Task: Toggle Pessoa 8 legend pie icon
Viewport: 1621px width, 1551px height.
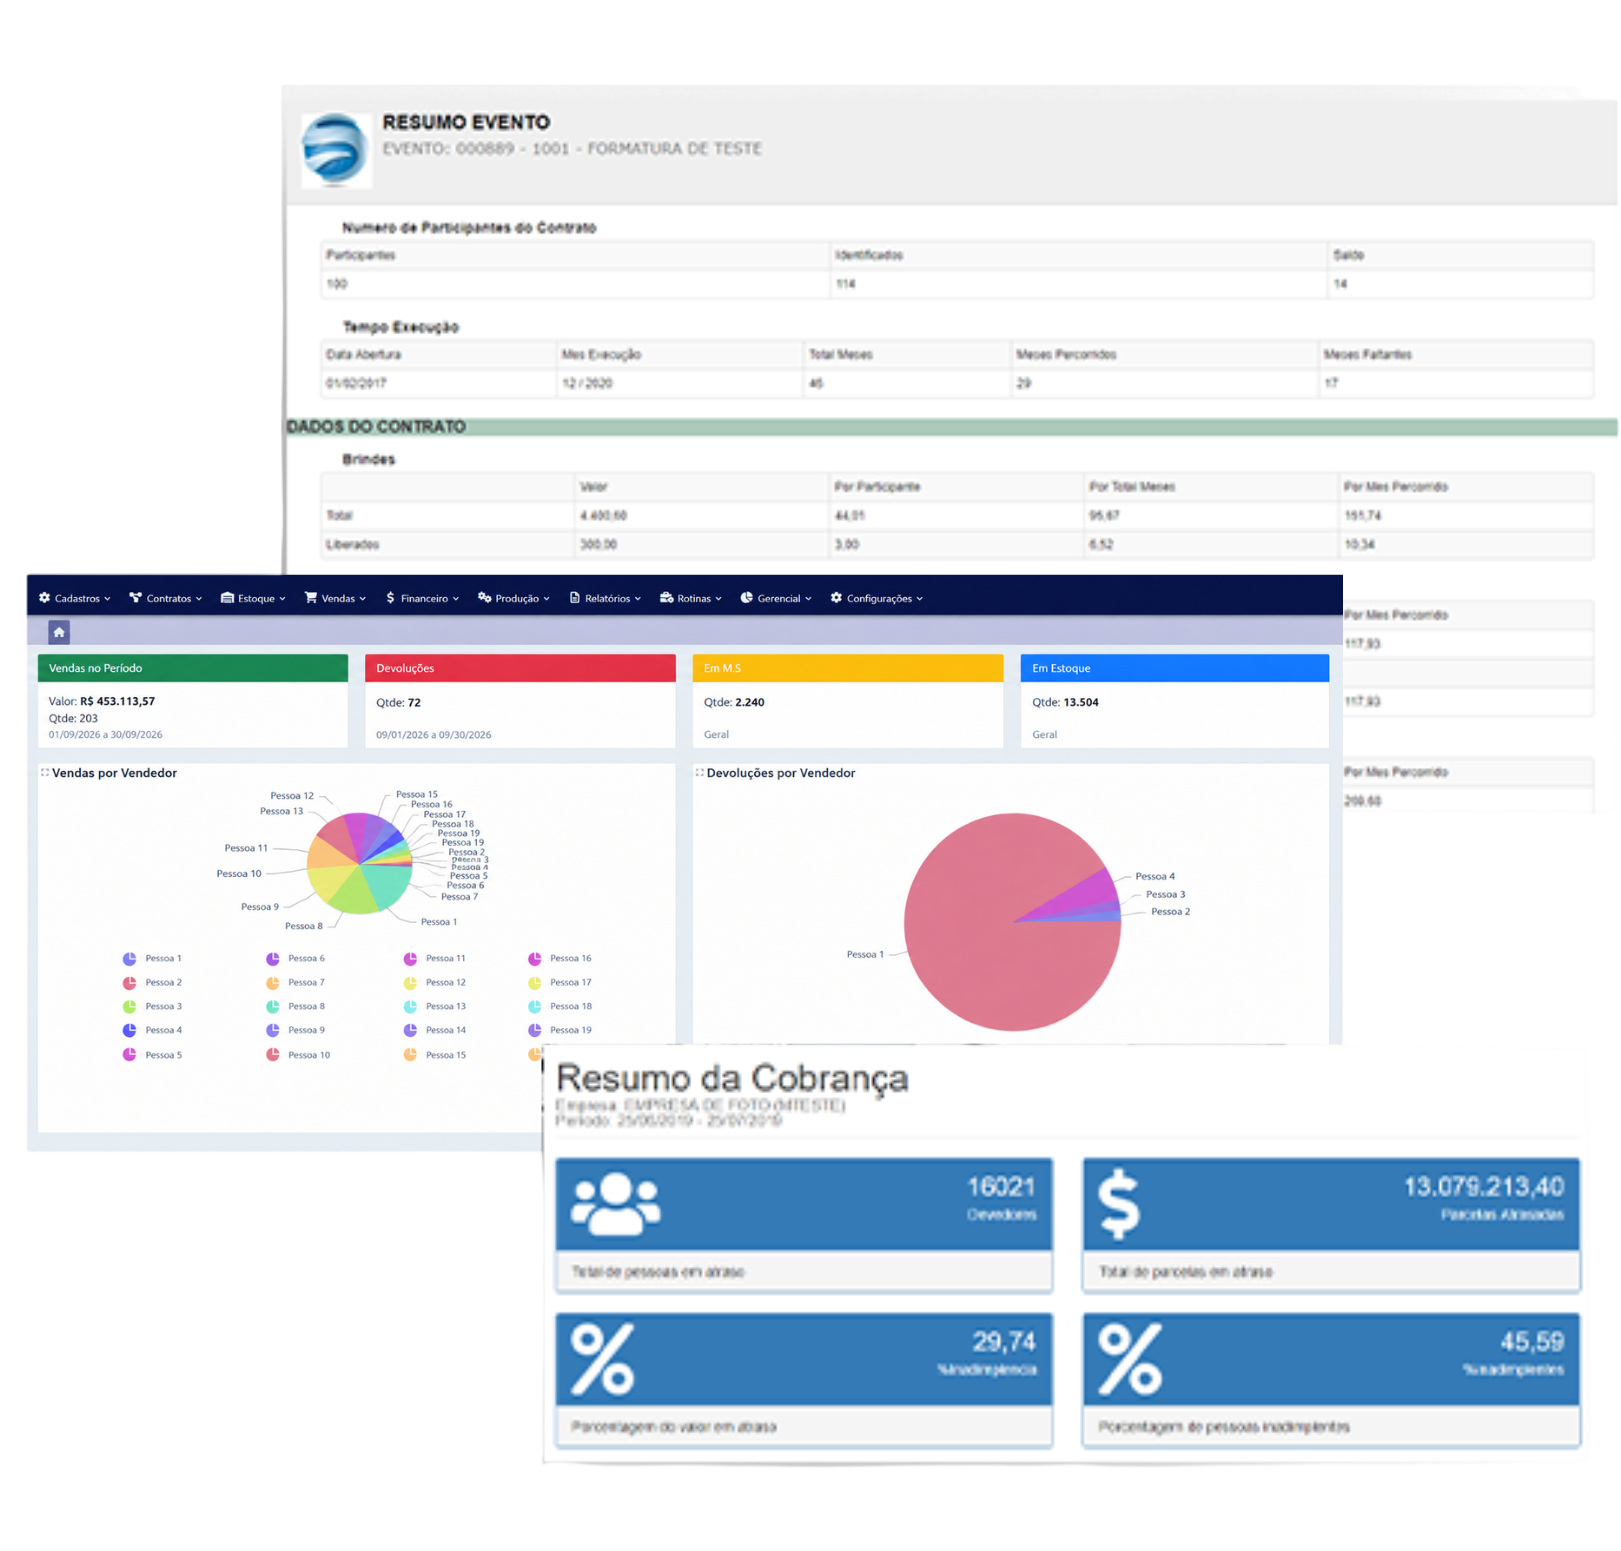Action: 273,1006
